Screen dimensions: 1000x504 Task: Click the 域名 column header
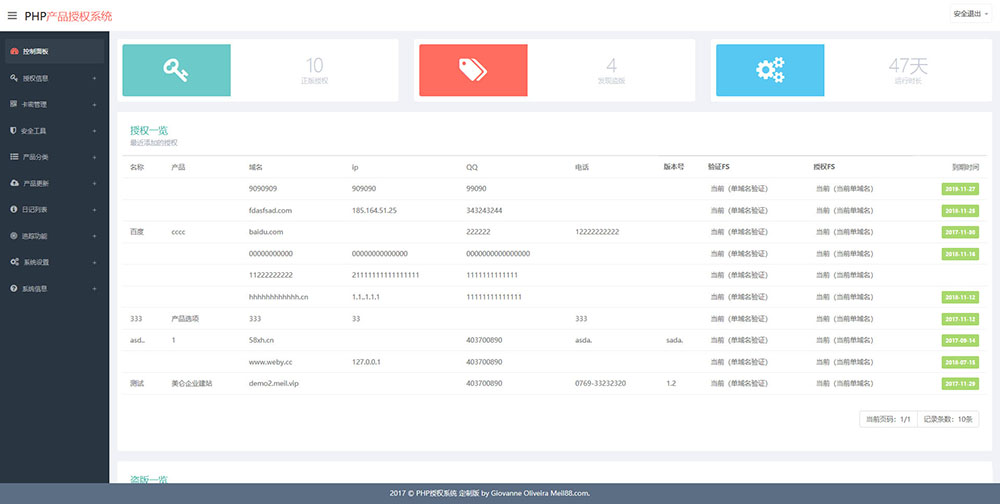[x=255, y=167]
